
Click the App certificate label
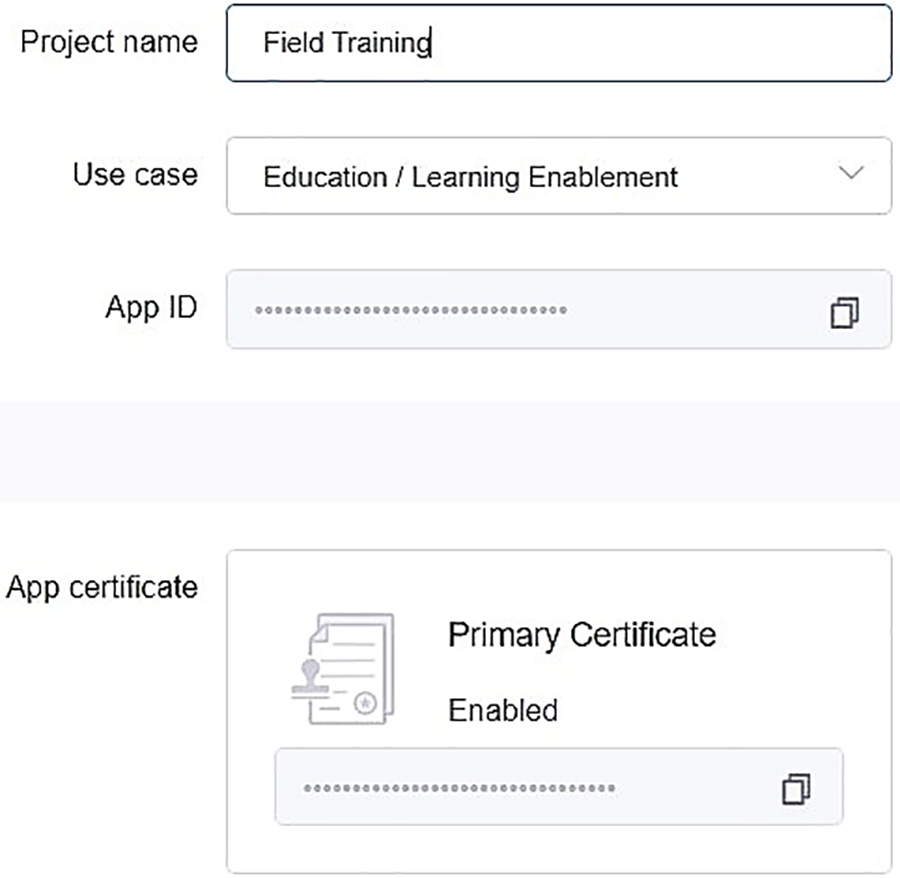coord(102,586)
